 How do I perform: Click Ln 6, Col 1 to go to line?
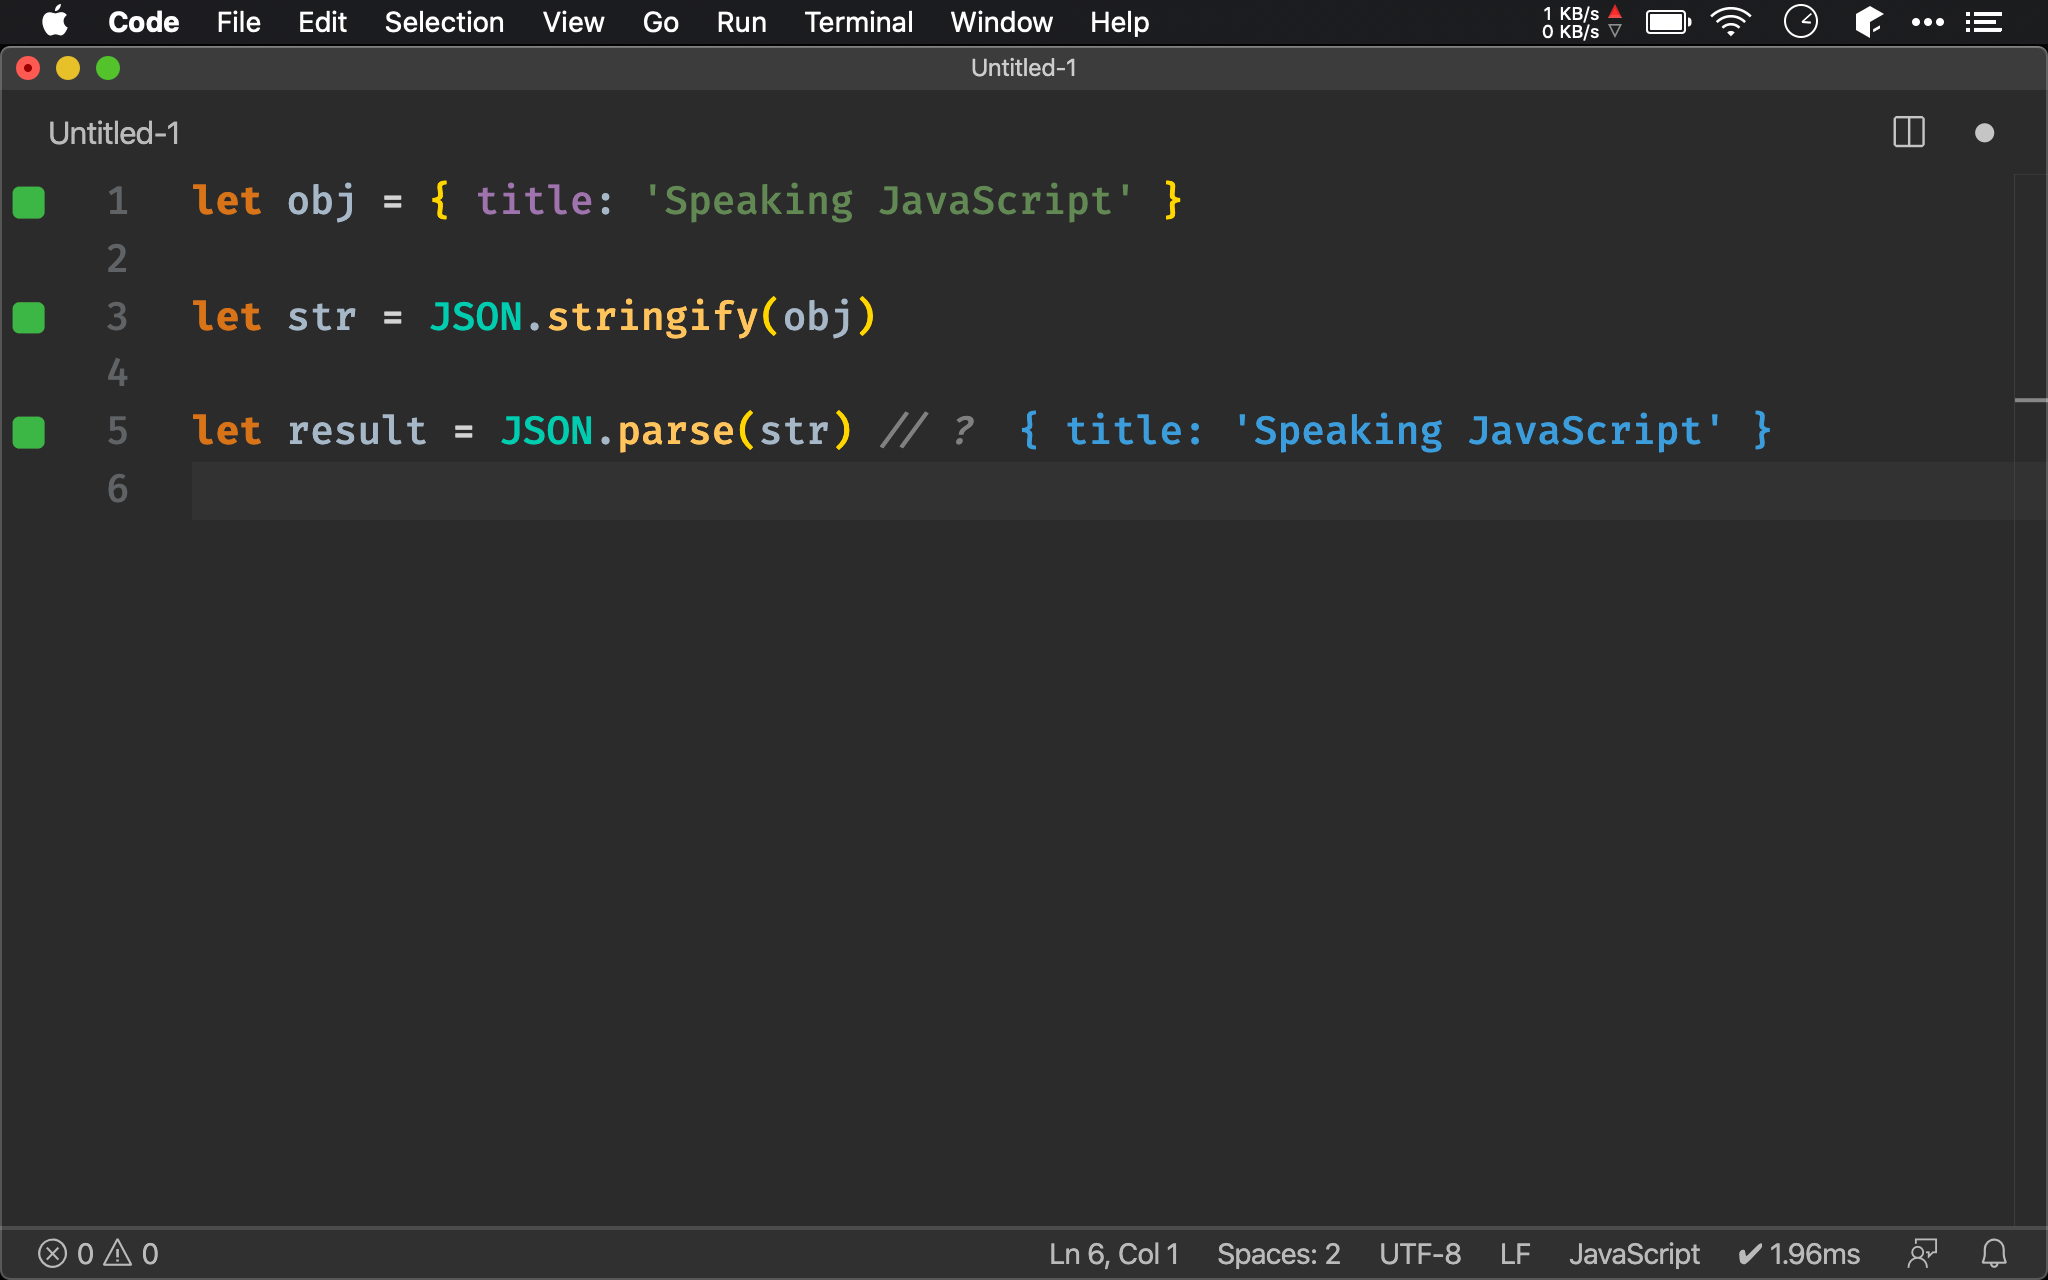[x=1112, y=1253]
